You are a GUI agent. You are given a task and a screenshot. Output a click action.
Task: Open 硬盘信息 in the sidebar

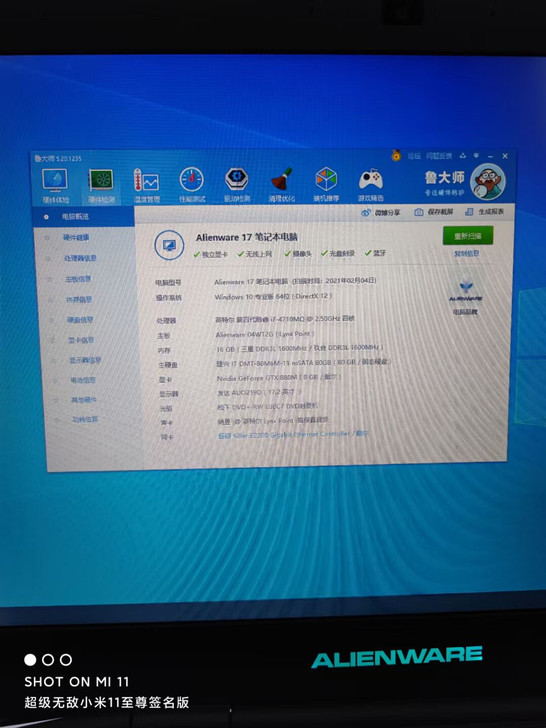80,320
